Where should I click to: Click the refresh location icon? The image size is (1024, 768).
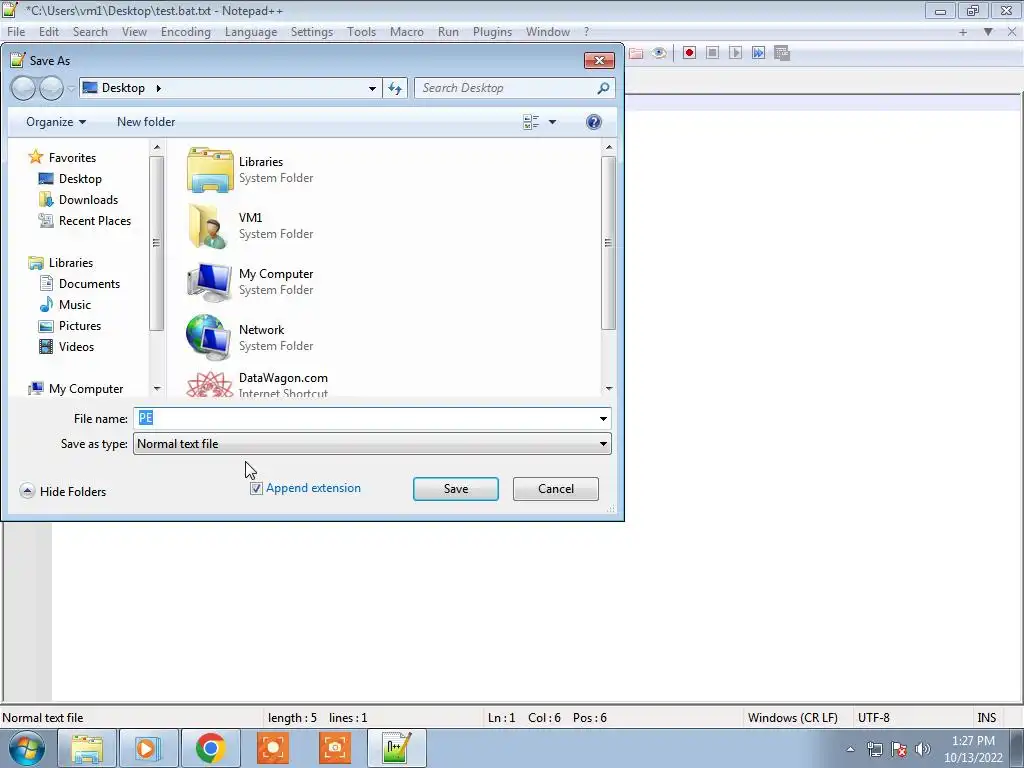point(395,88)
